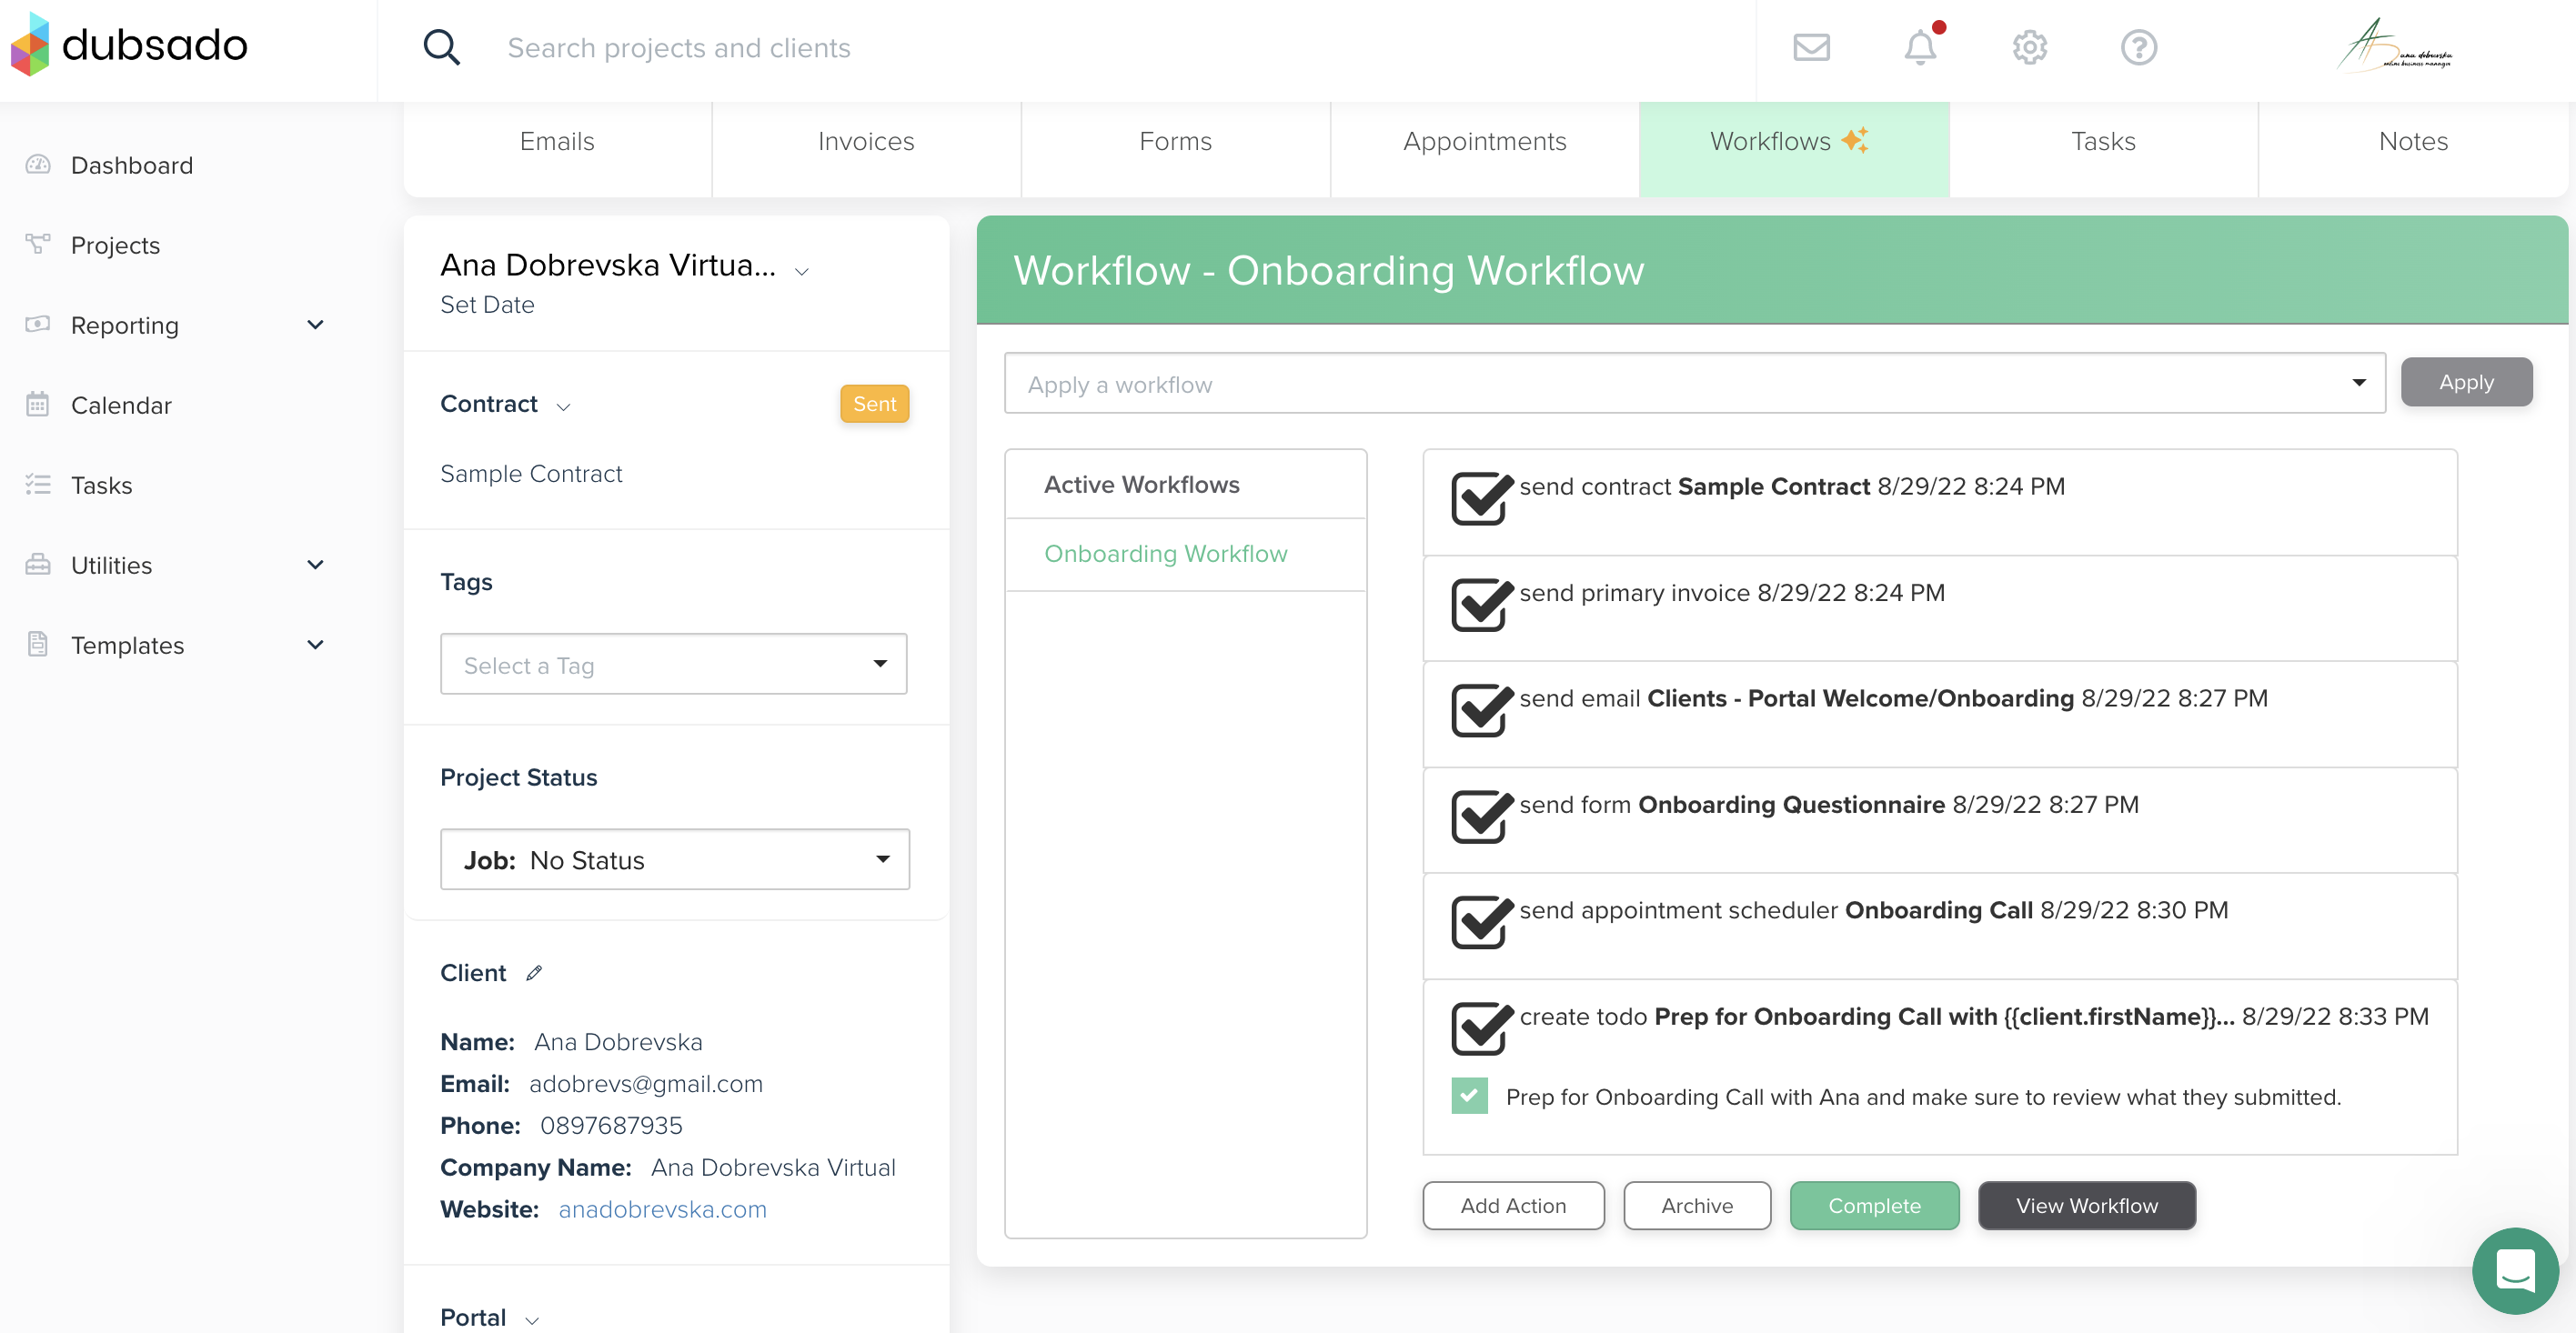
Task: Click the help question mark icon
Action: pyautogui.click(x=2139, y=45)
